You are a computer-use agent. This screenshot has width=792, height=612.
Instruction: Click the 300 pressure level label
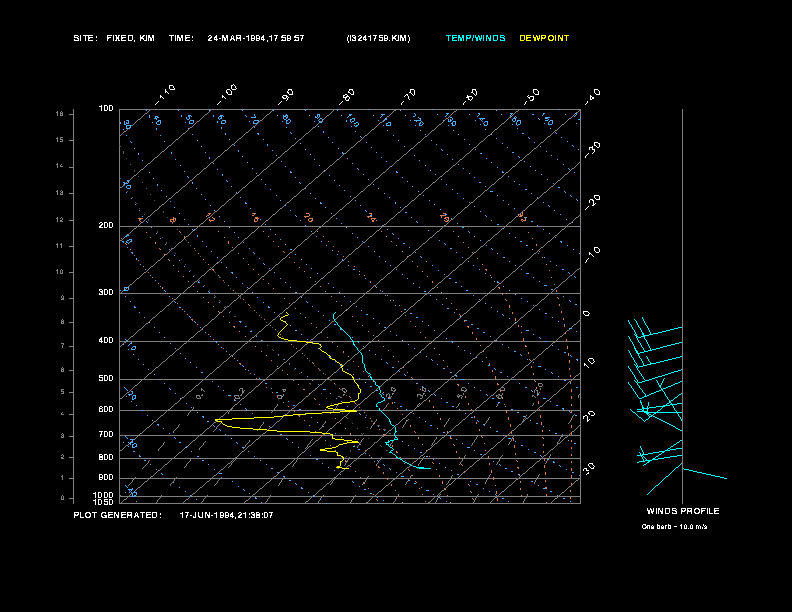coord(106,292)
